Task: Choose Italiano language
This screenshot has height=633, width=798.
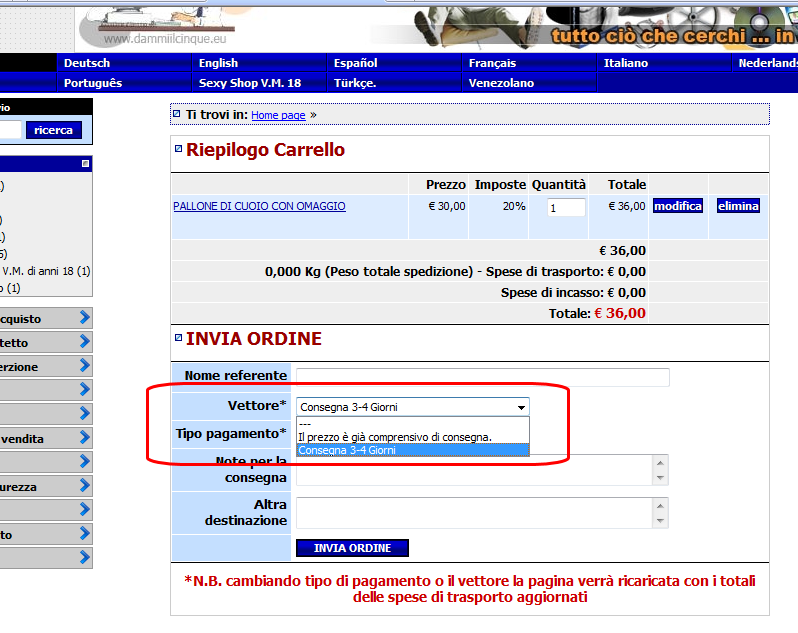Action: [625, 63]
